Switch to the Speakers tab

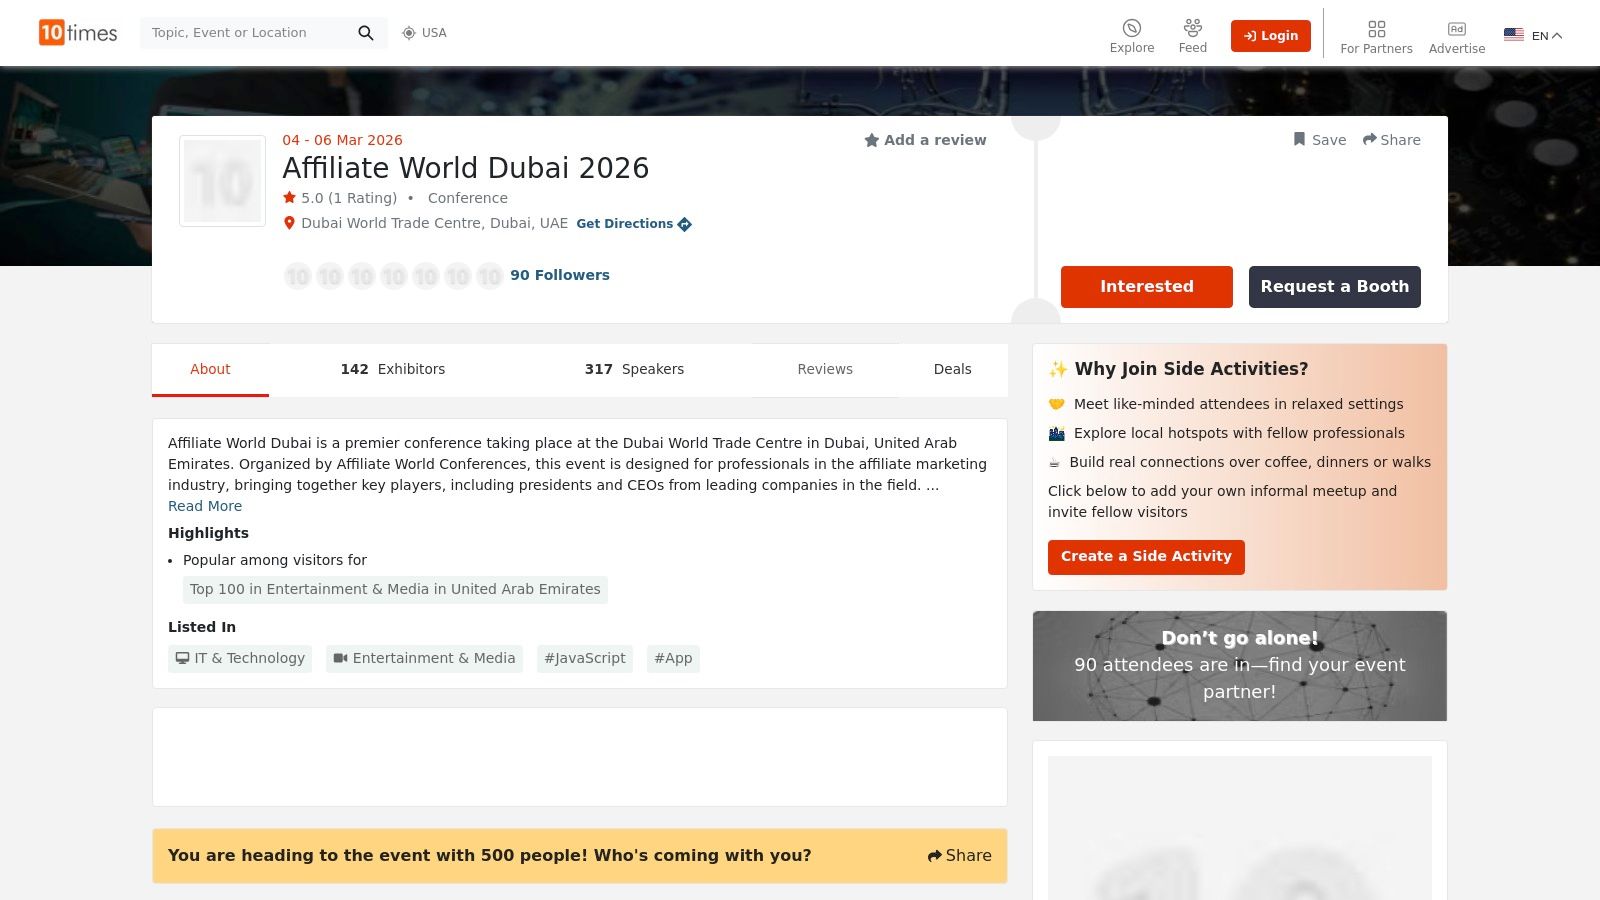tap(634, 369)
